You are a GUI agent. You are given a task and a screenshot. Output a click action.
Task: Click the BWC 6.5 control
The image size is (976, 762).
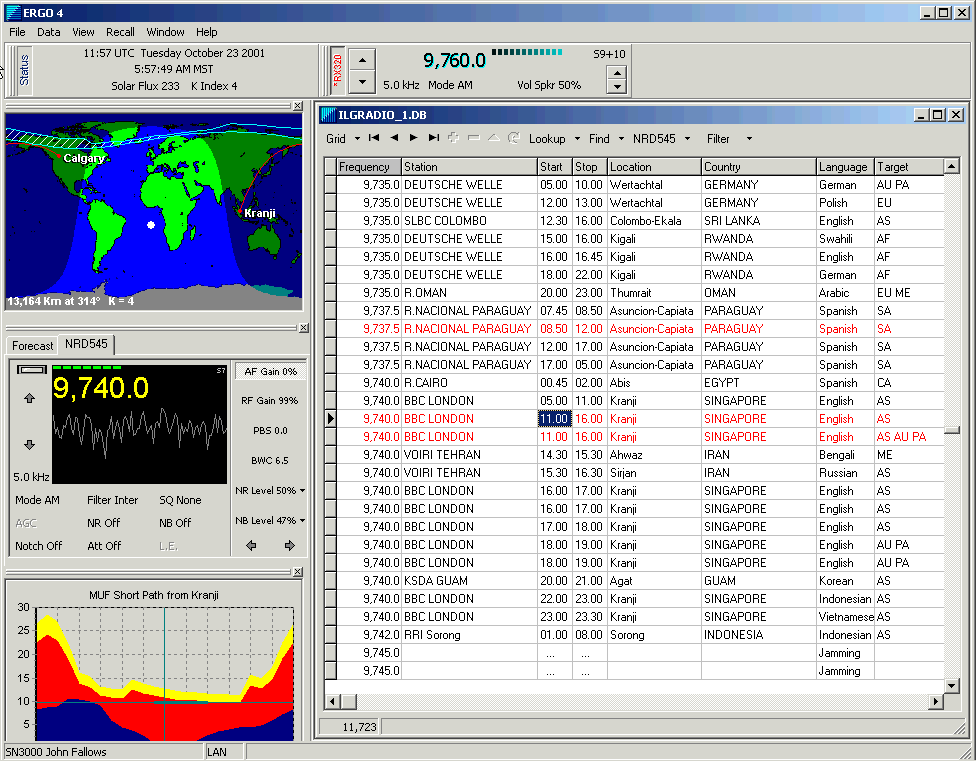tap(270, 461)
